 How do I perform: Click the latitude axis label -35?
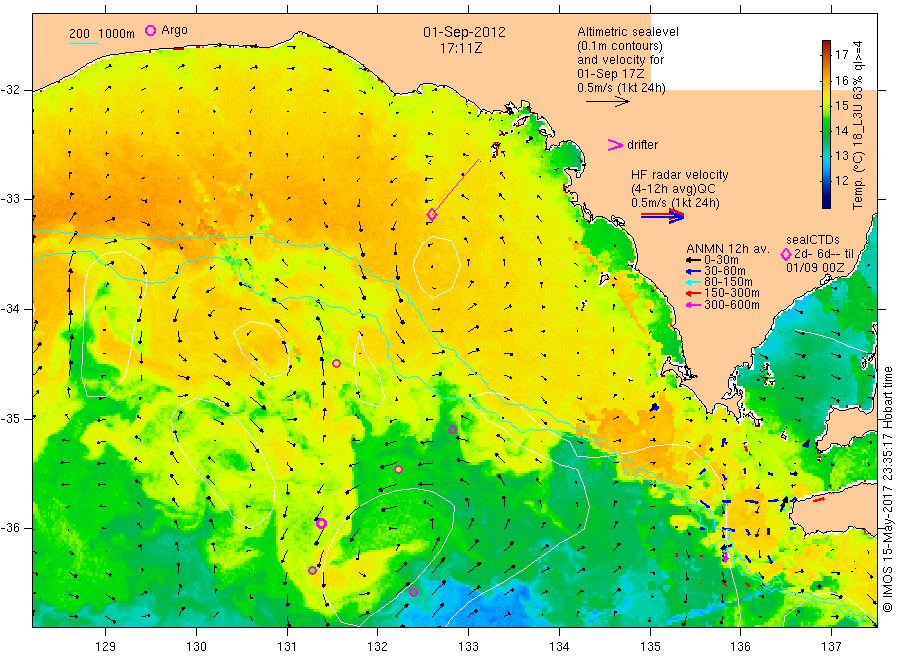11,419
